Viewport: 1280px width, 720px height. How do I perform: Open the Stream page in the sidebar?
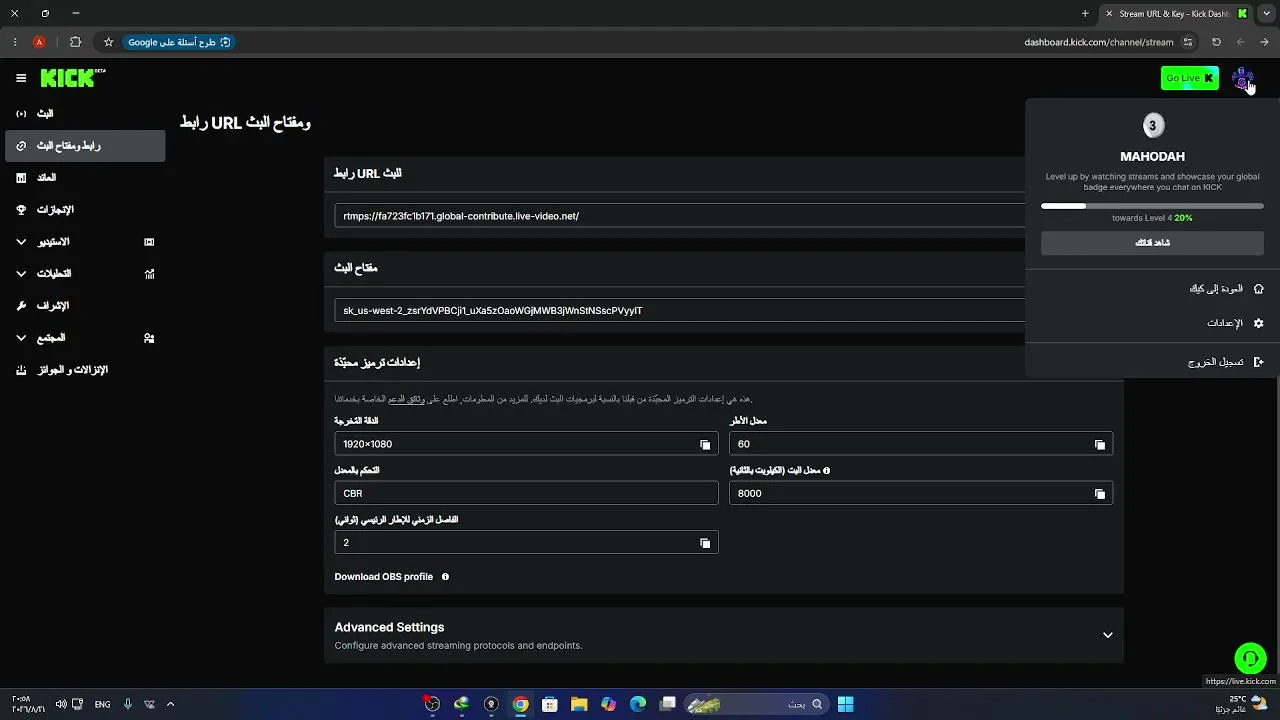coord(85,114)
